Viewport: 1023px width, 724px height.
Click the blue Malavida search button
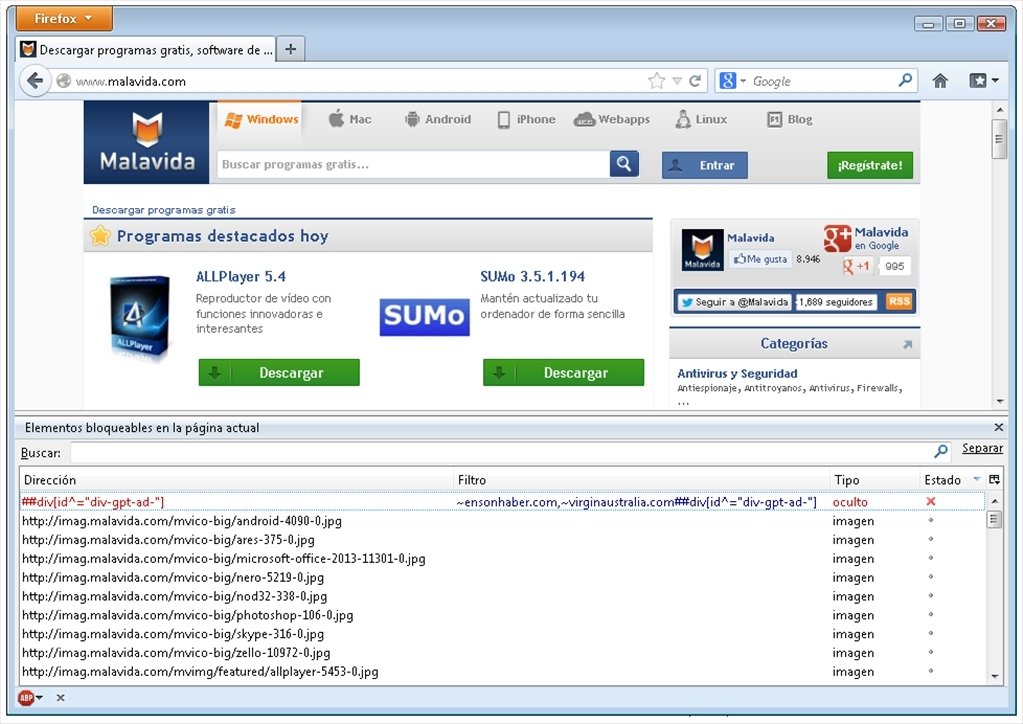coord(624,164)
